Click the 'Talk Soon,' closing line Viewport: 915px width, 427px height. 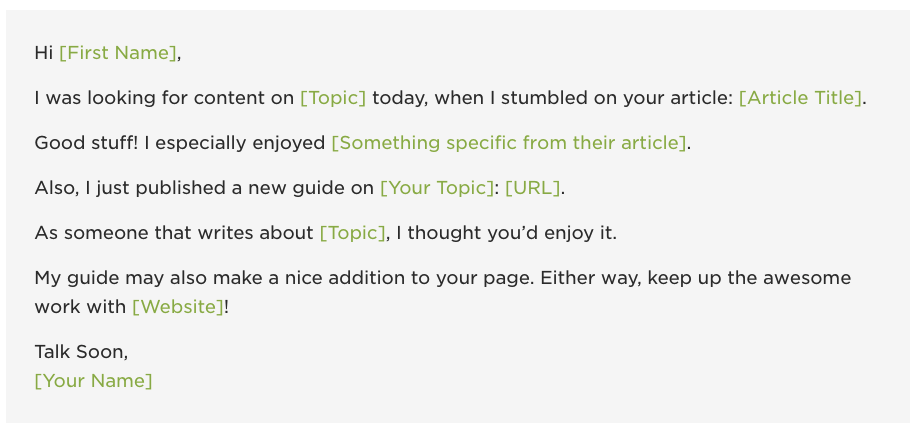pos(81,352)
